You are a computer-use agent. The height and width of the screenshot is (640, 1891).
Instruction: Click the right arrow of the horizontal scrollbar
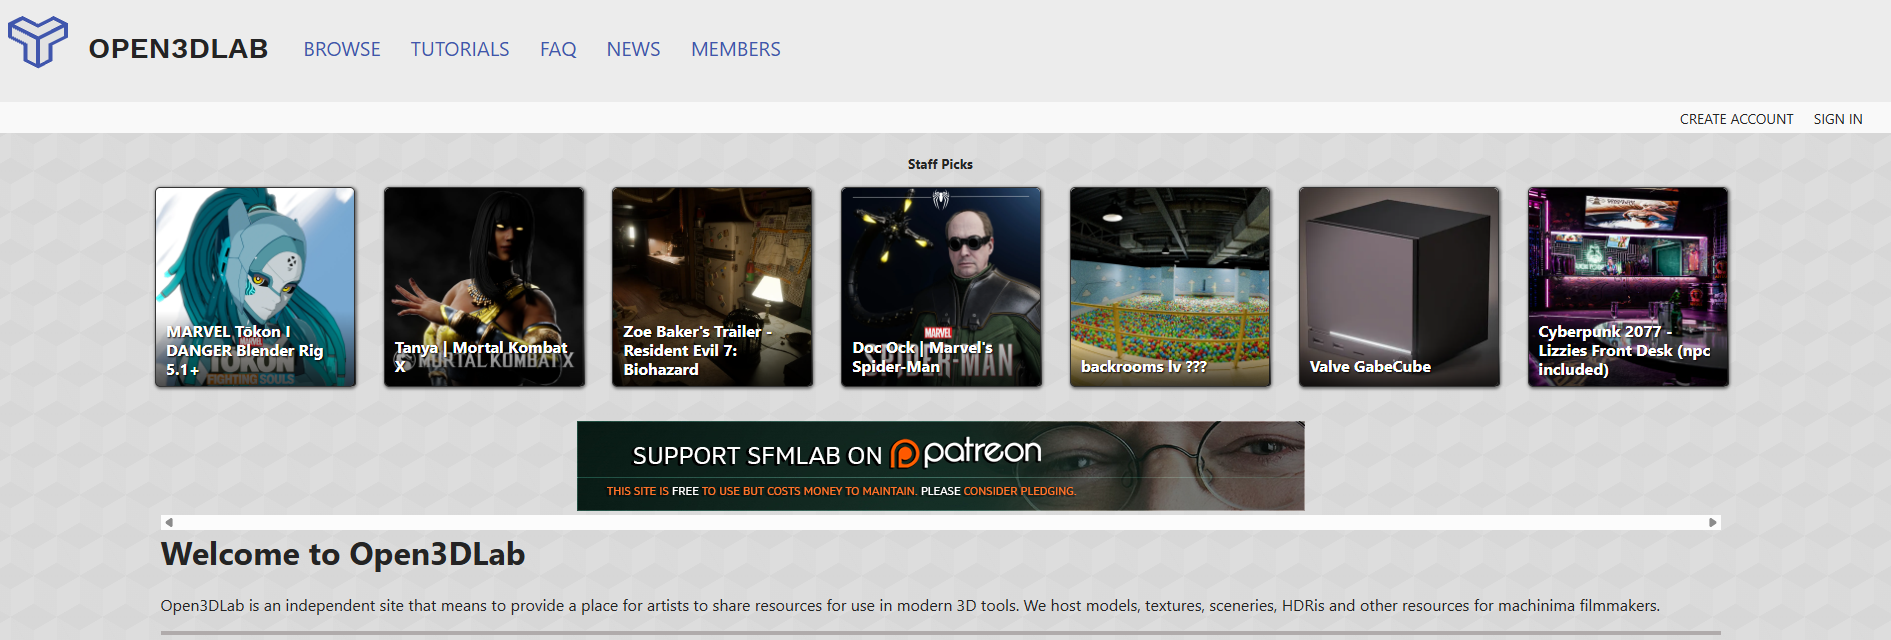click(1713, 522)
